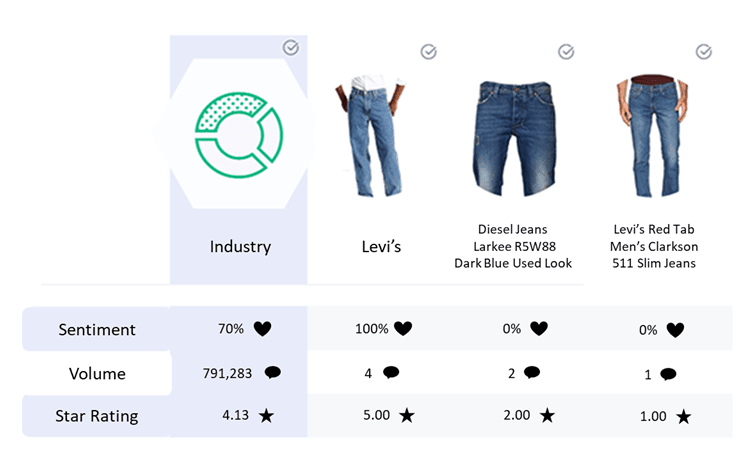The height and width of the screenshot is (463, 755).
Task: Click the star icon next to 5.00
Action: [407, 415]
